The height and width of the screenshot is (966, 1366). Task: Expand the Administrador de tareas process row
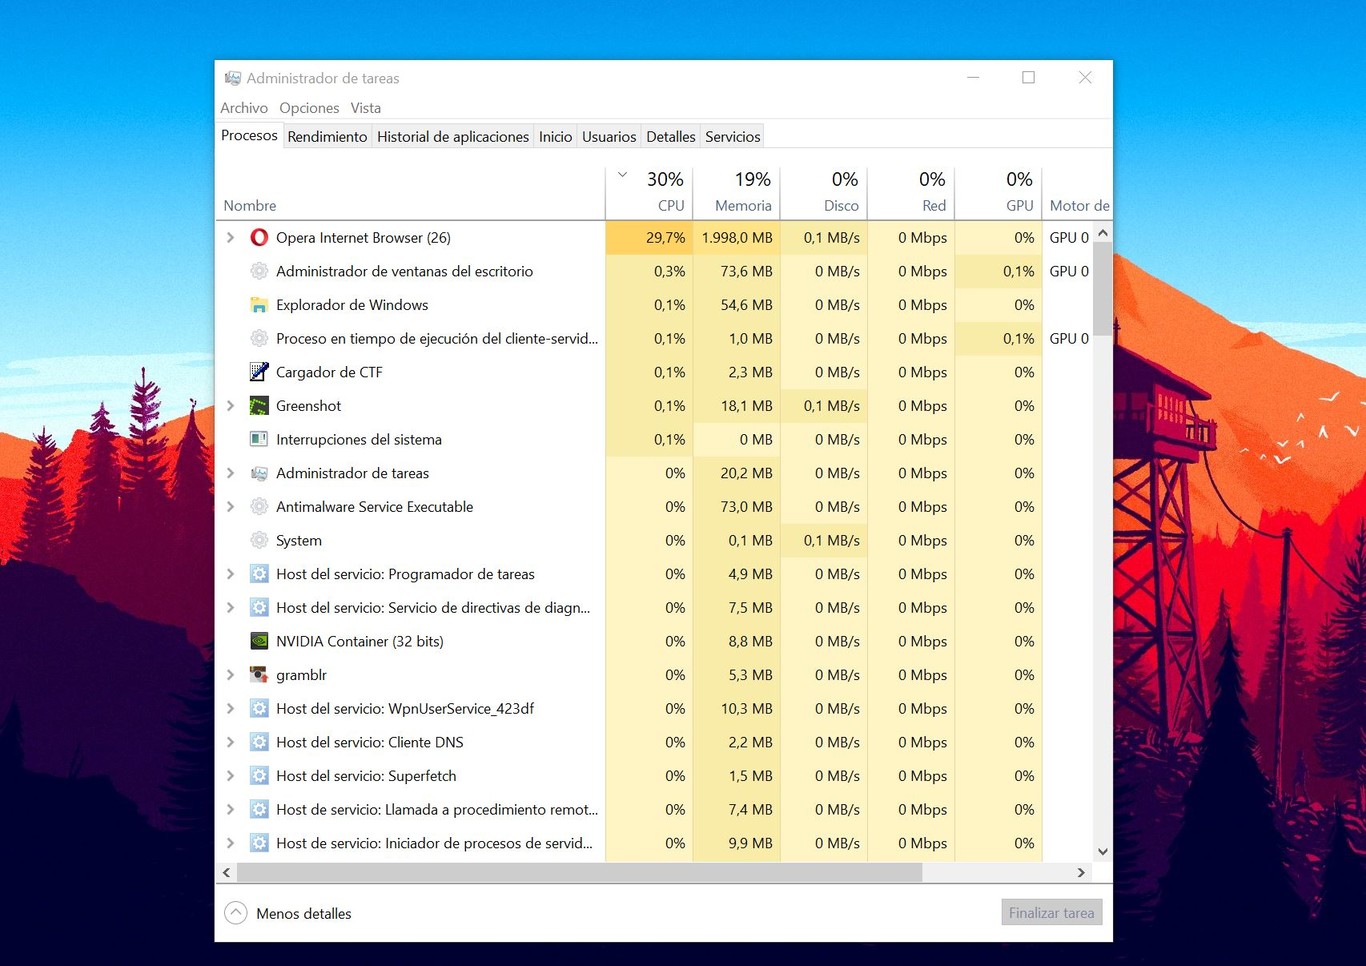[x=231, y=473]
